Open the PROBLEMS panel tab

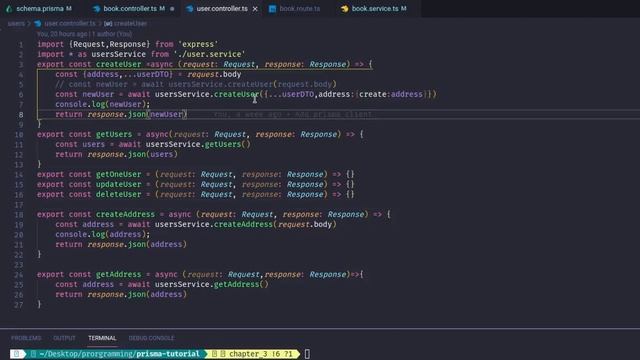coord(26,338)
